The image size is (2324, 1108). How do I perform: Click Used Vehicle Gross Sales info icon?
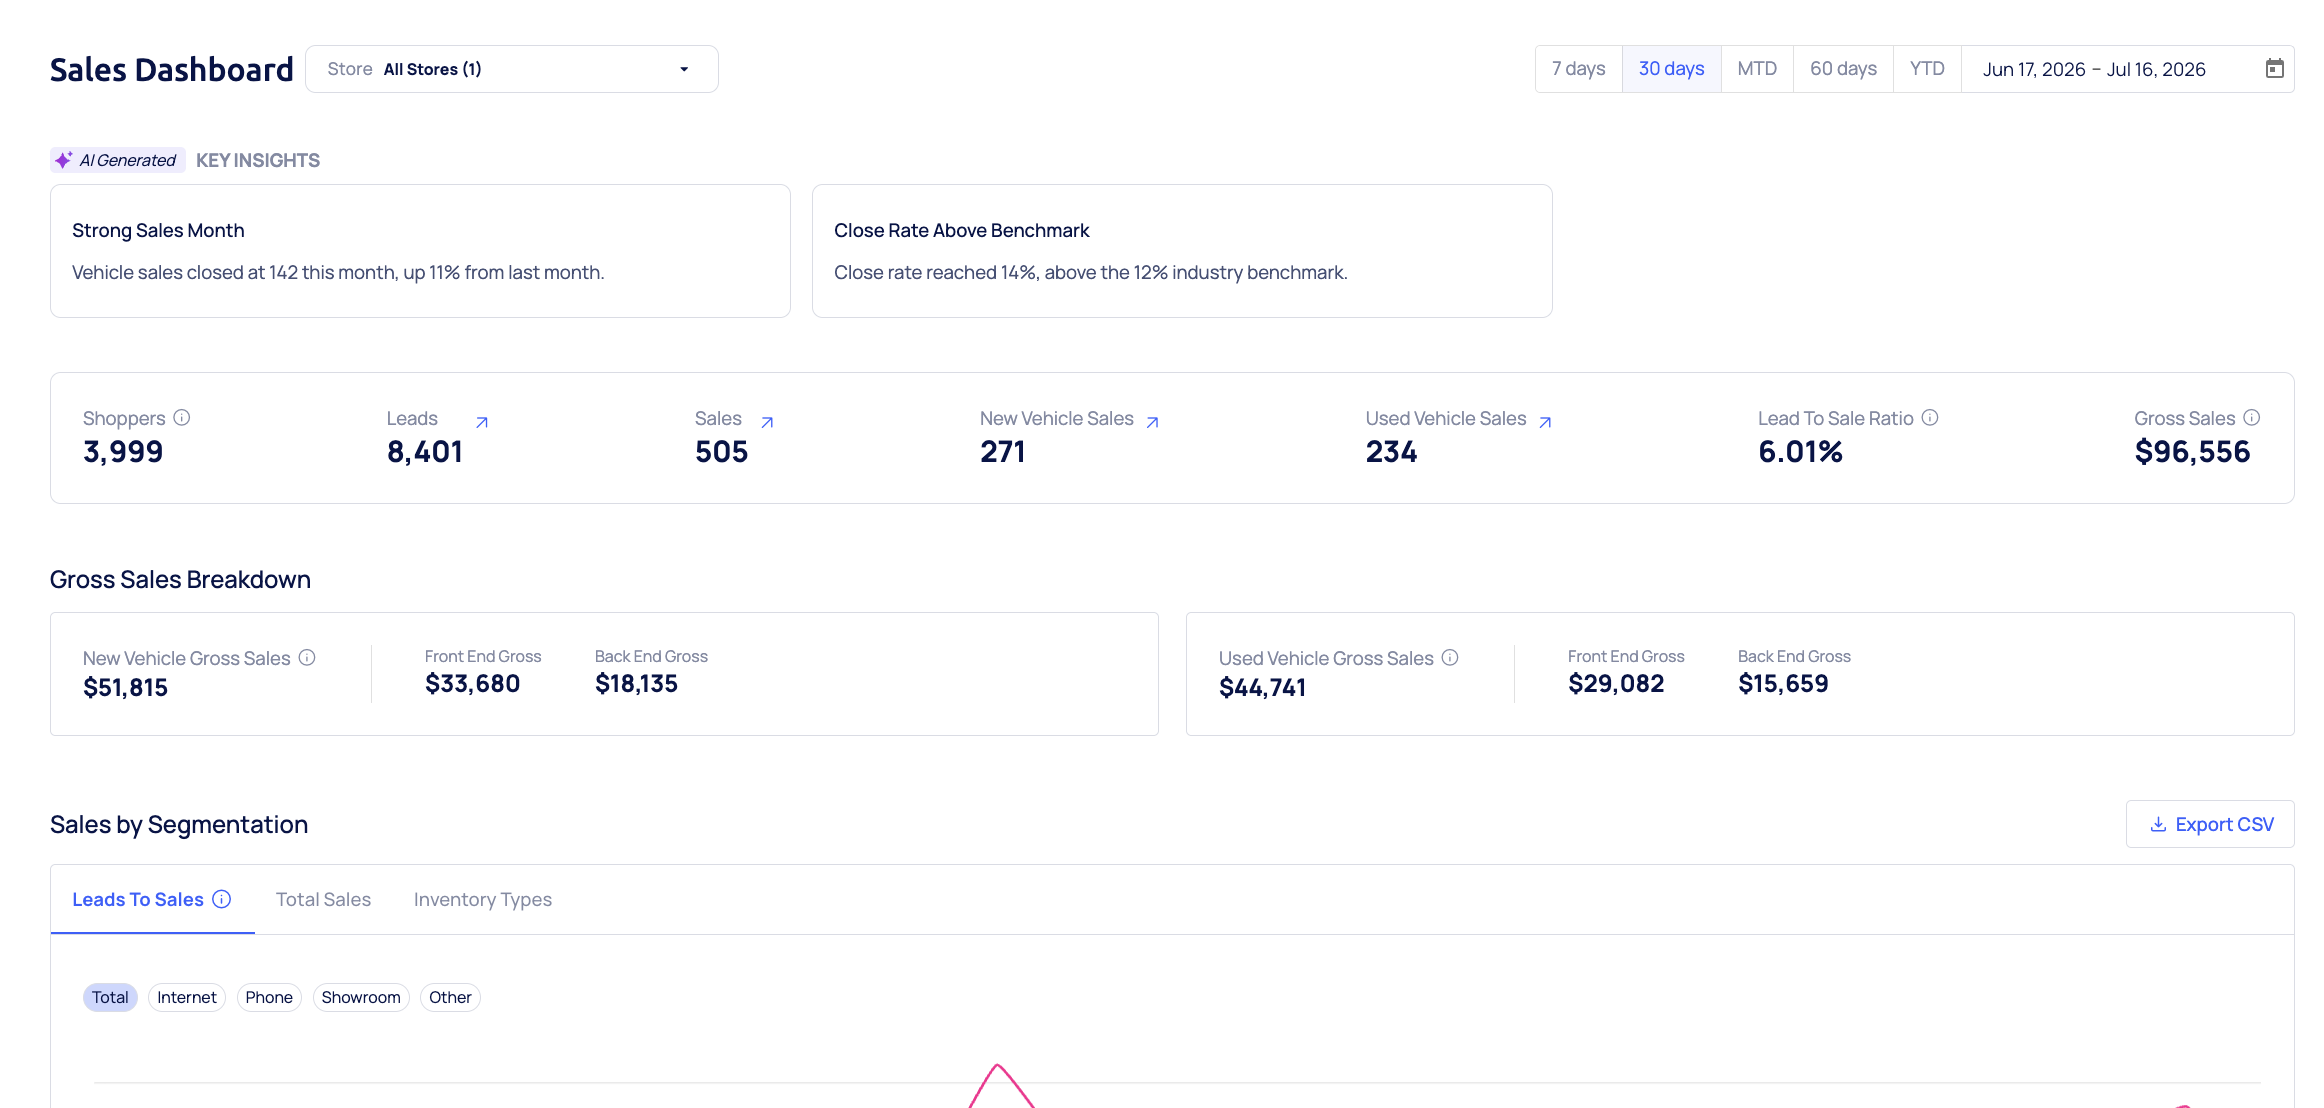pos(1450,658)
